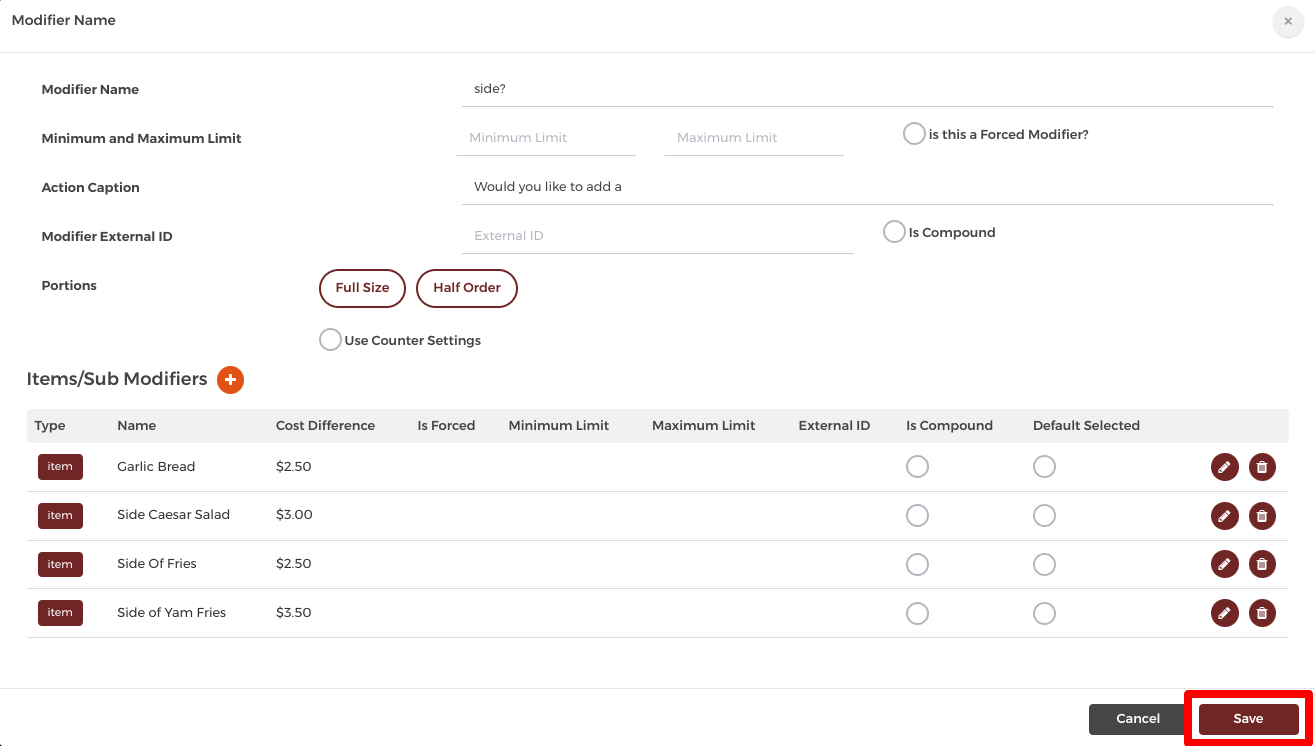Edit the Side Caesar Salad item
The height and width of the screenshot is (746, 1315).
click(x=1224, y=516)
